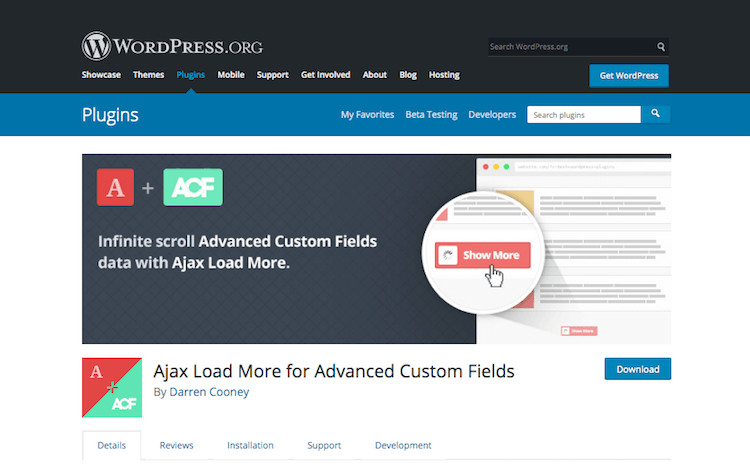
Task: Open the author link Darren Cooney
Action: click(209, 392)
